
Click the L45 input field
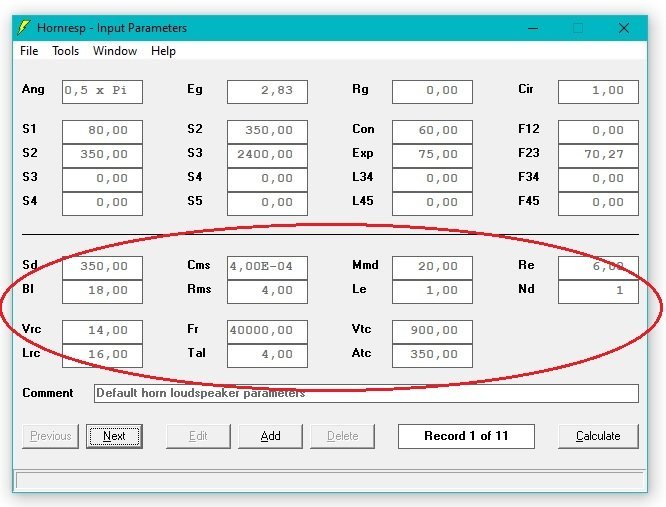tap(432, 203)
